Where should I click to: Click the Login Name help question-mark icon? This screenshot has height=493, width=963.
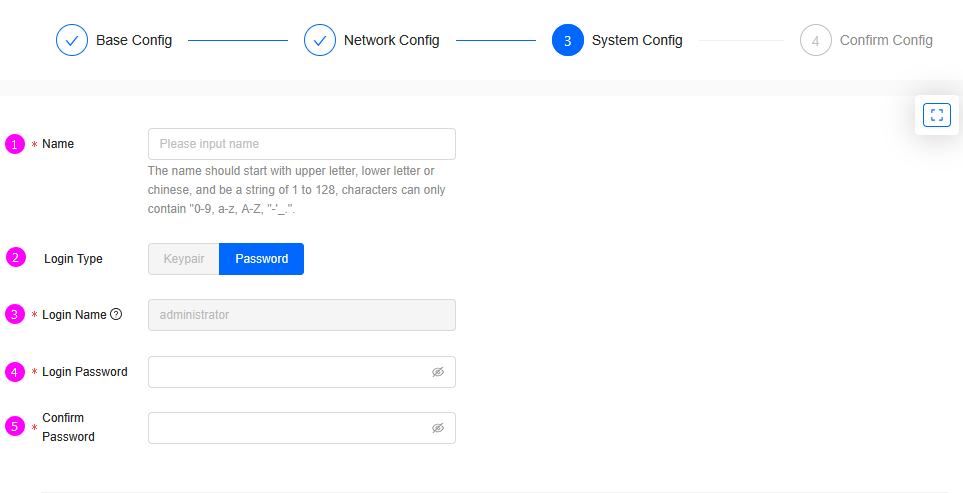(116, 314)
